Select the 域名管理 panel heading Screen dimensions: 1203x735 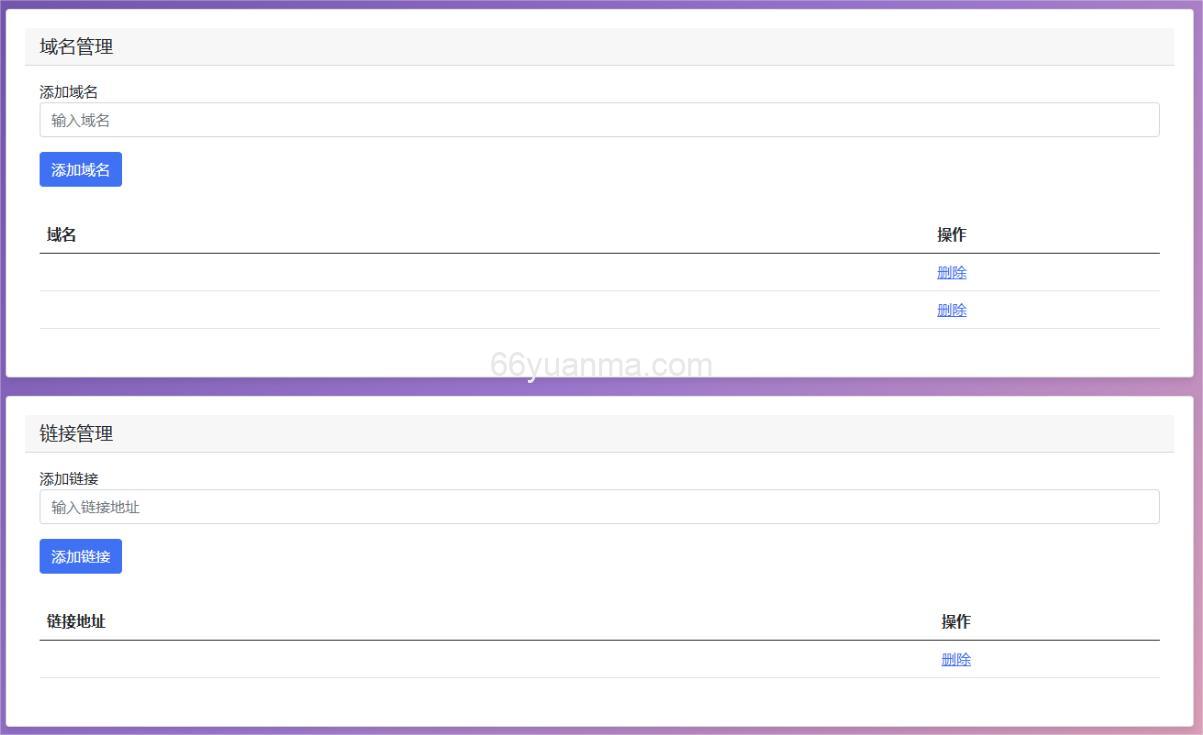coord(76,47)
